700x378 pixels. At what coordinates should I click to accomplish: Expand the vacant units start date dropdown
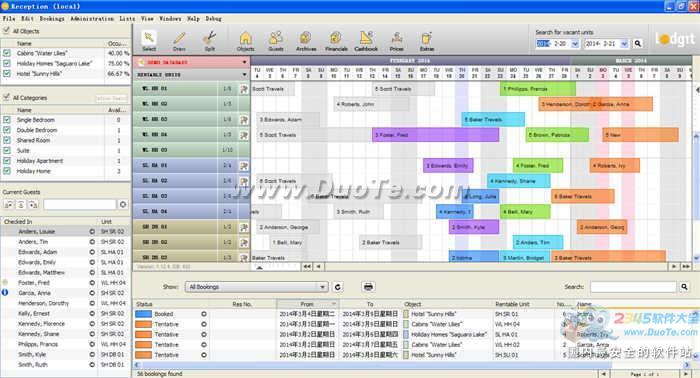click(x=575, y=44)
